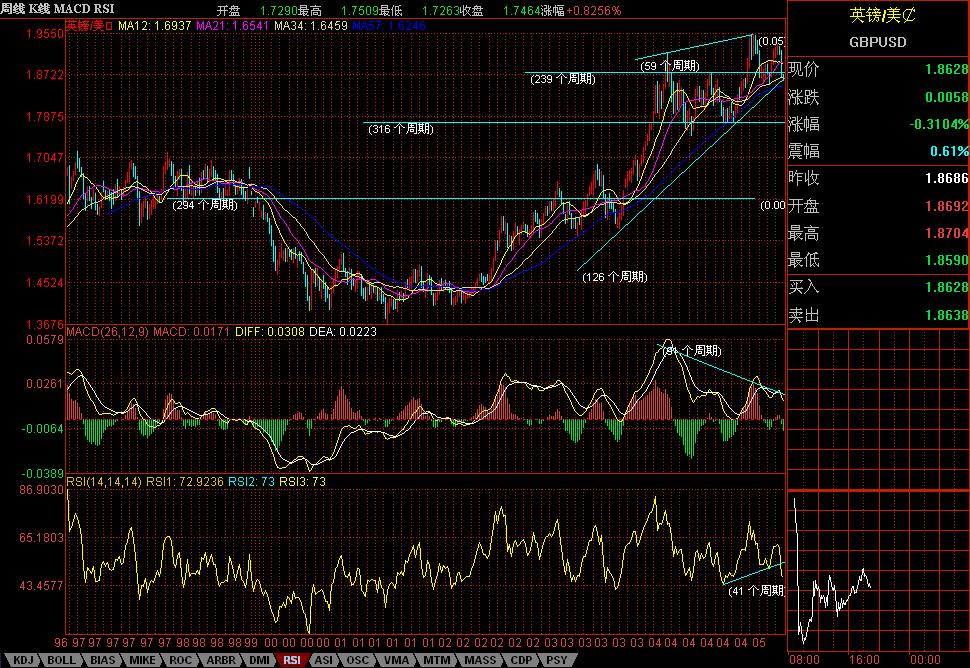
Task: Click the active RSI tab
Action: click(x=292, y=660)
